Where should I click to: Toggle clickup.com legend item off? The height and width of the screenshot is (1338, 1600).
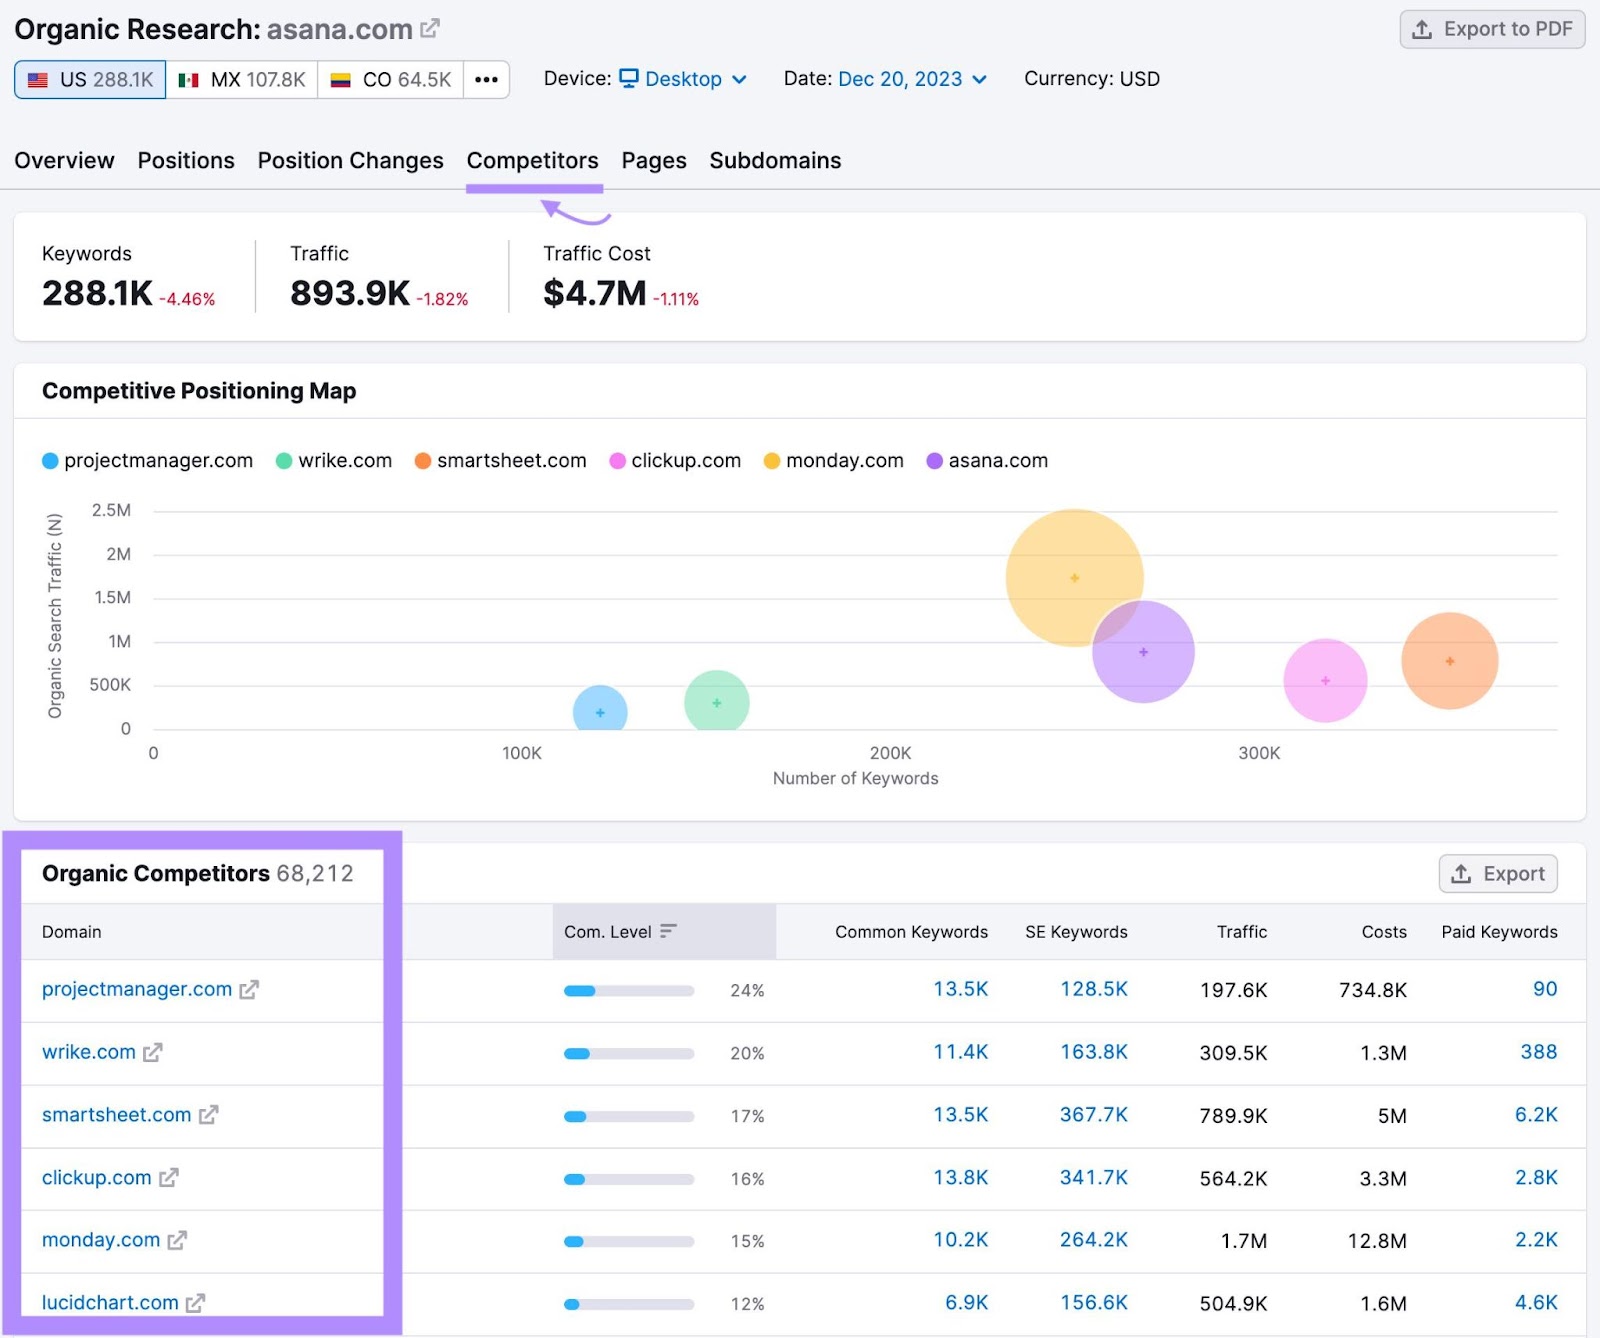(686, 460)
